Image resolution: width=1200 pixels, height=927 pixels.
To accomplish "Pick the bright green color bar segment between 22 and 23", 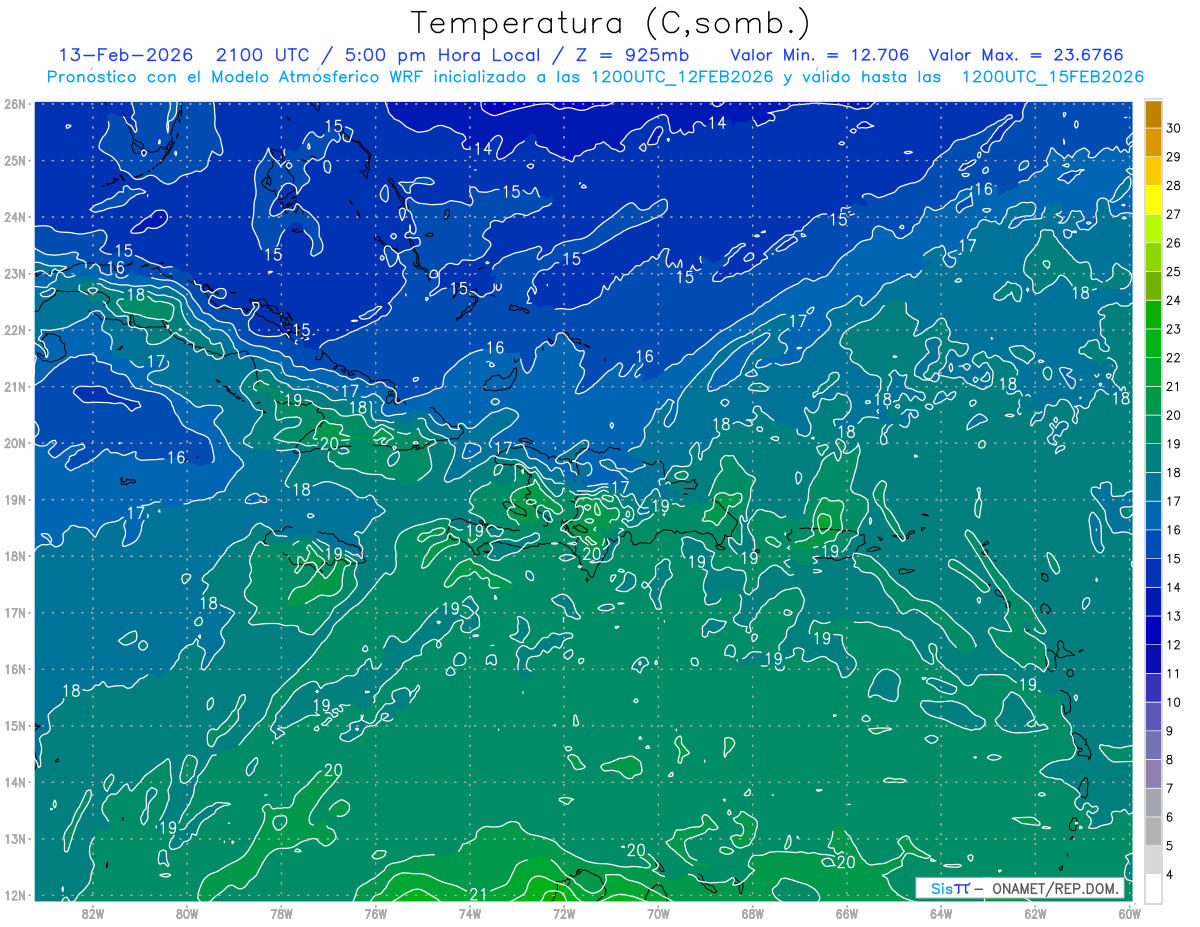I will [x=1153, y=343].
